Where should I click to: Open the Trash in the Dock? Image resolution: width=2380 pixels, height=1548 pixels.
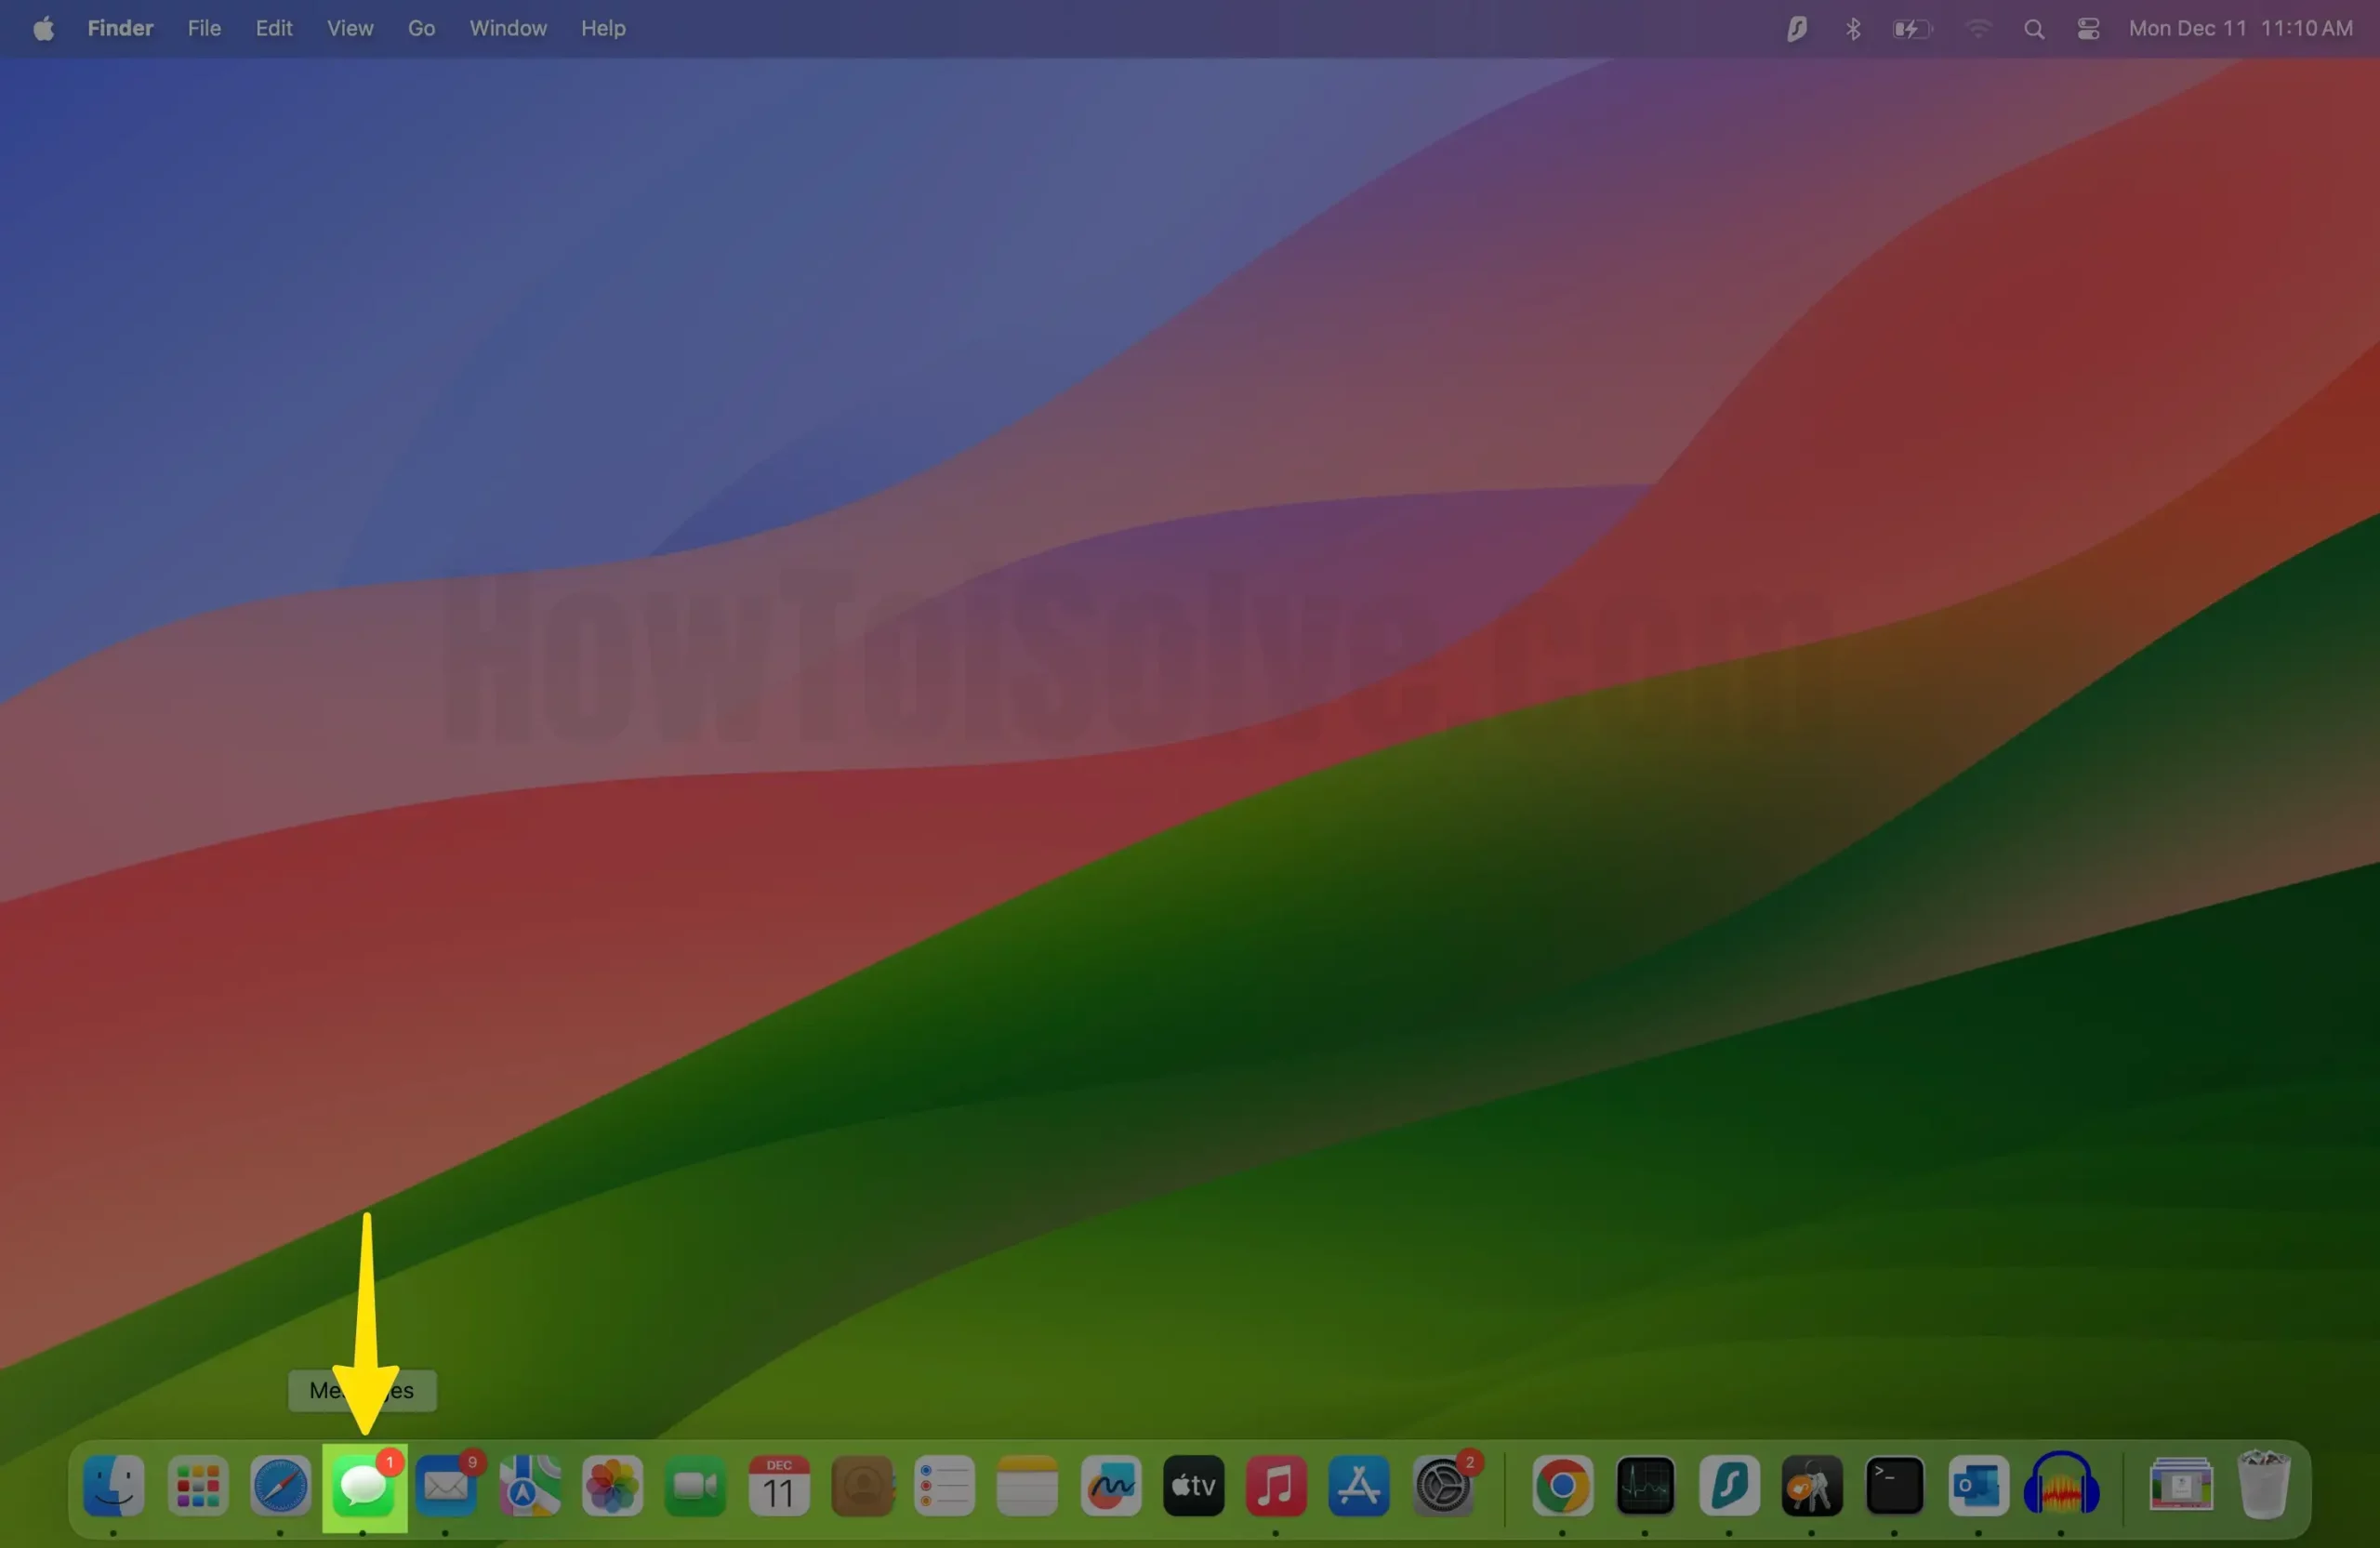pos(2264,1486)
